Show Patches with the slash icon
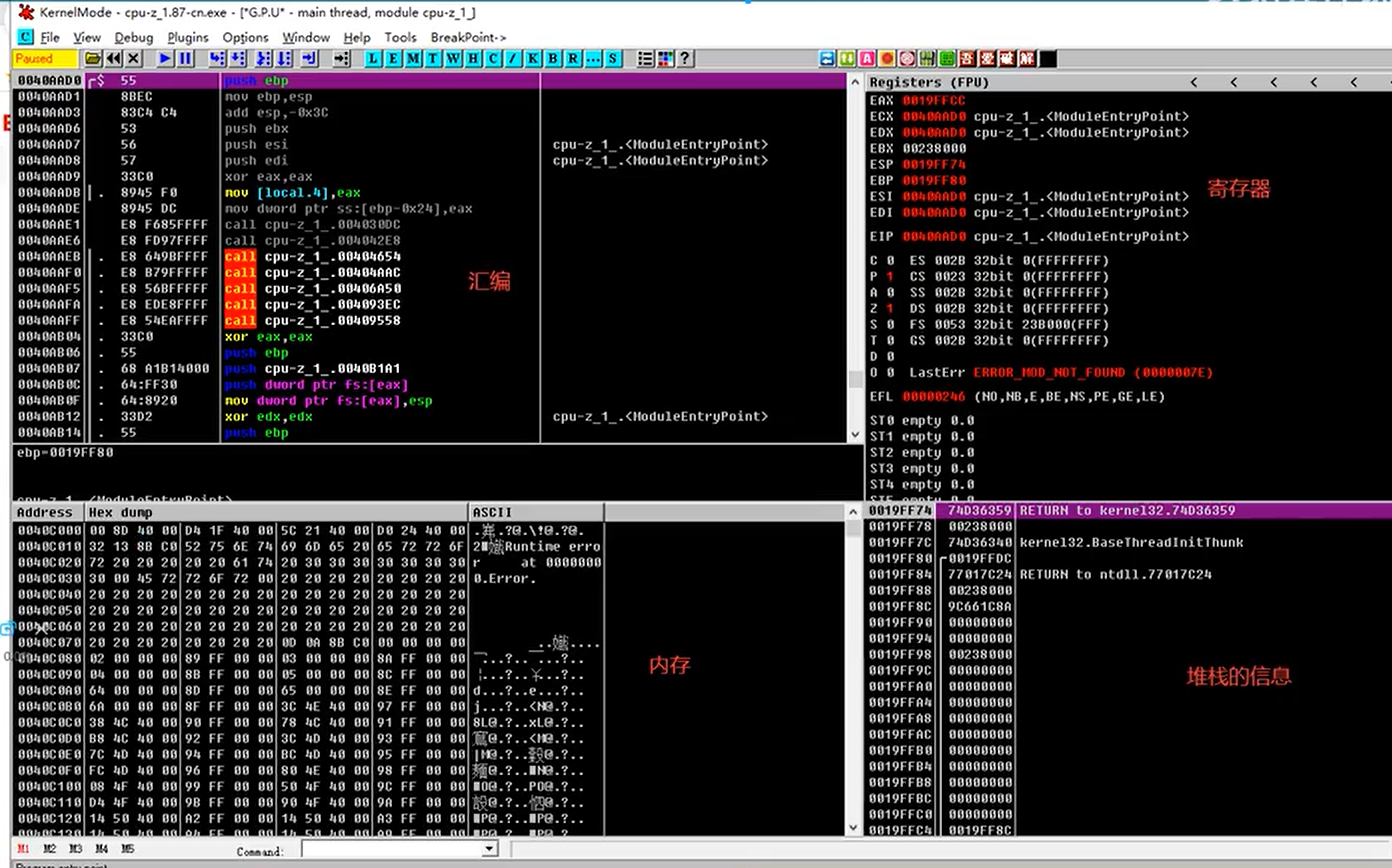1392x868 pixels. (514, 59)
